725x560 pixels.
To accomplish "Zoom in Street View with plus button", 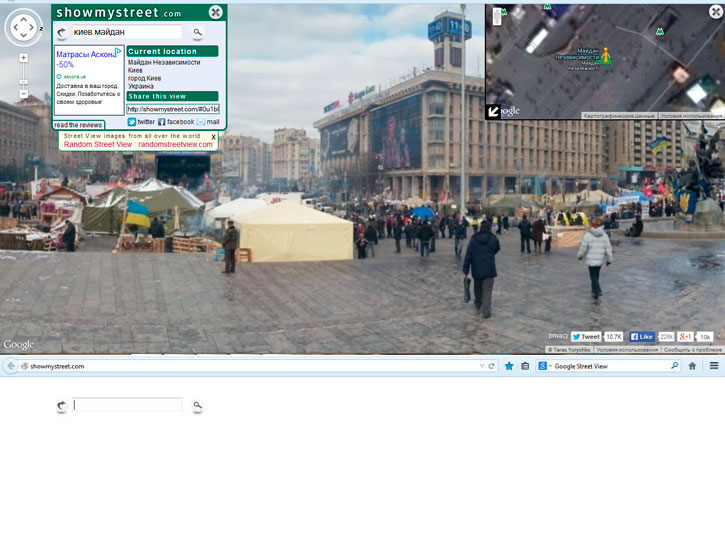I will tap(23, 58).
